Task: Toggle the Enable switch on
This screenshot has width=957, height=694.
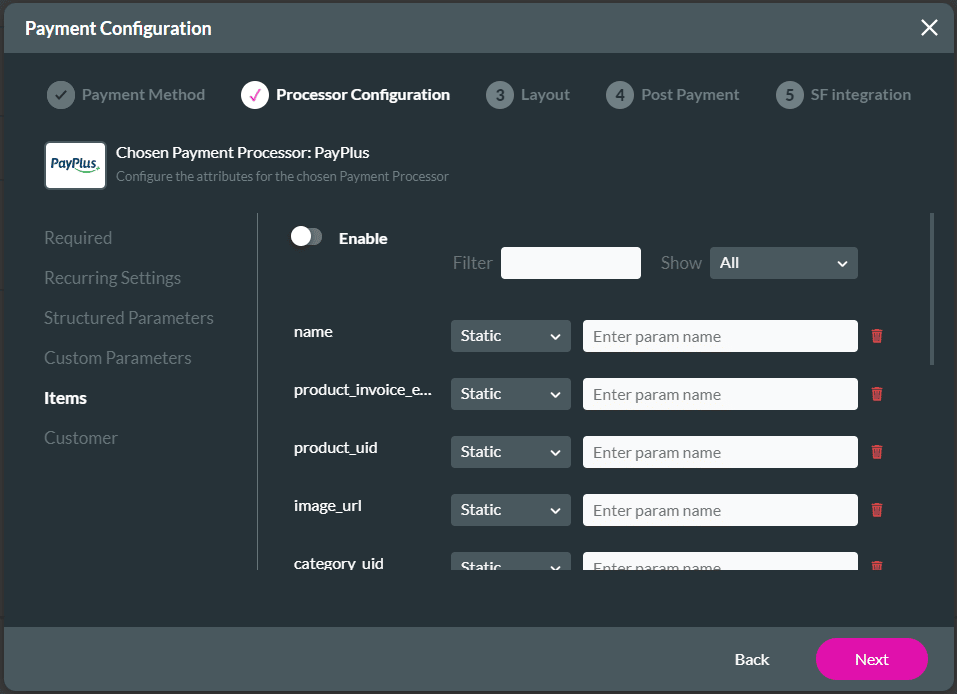Action: [x=306, y=237]
